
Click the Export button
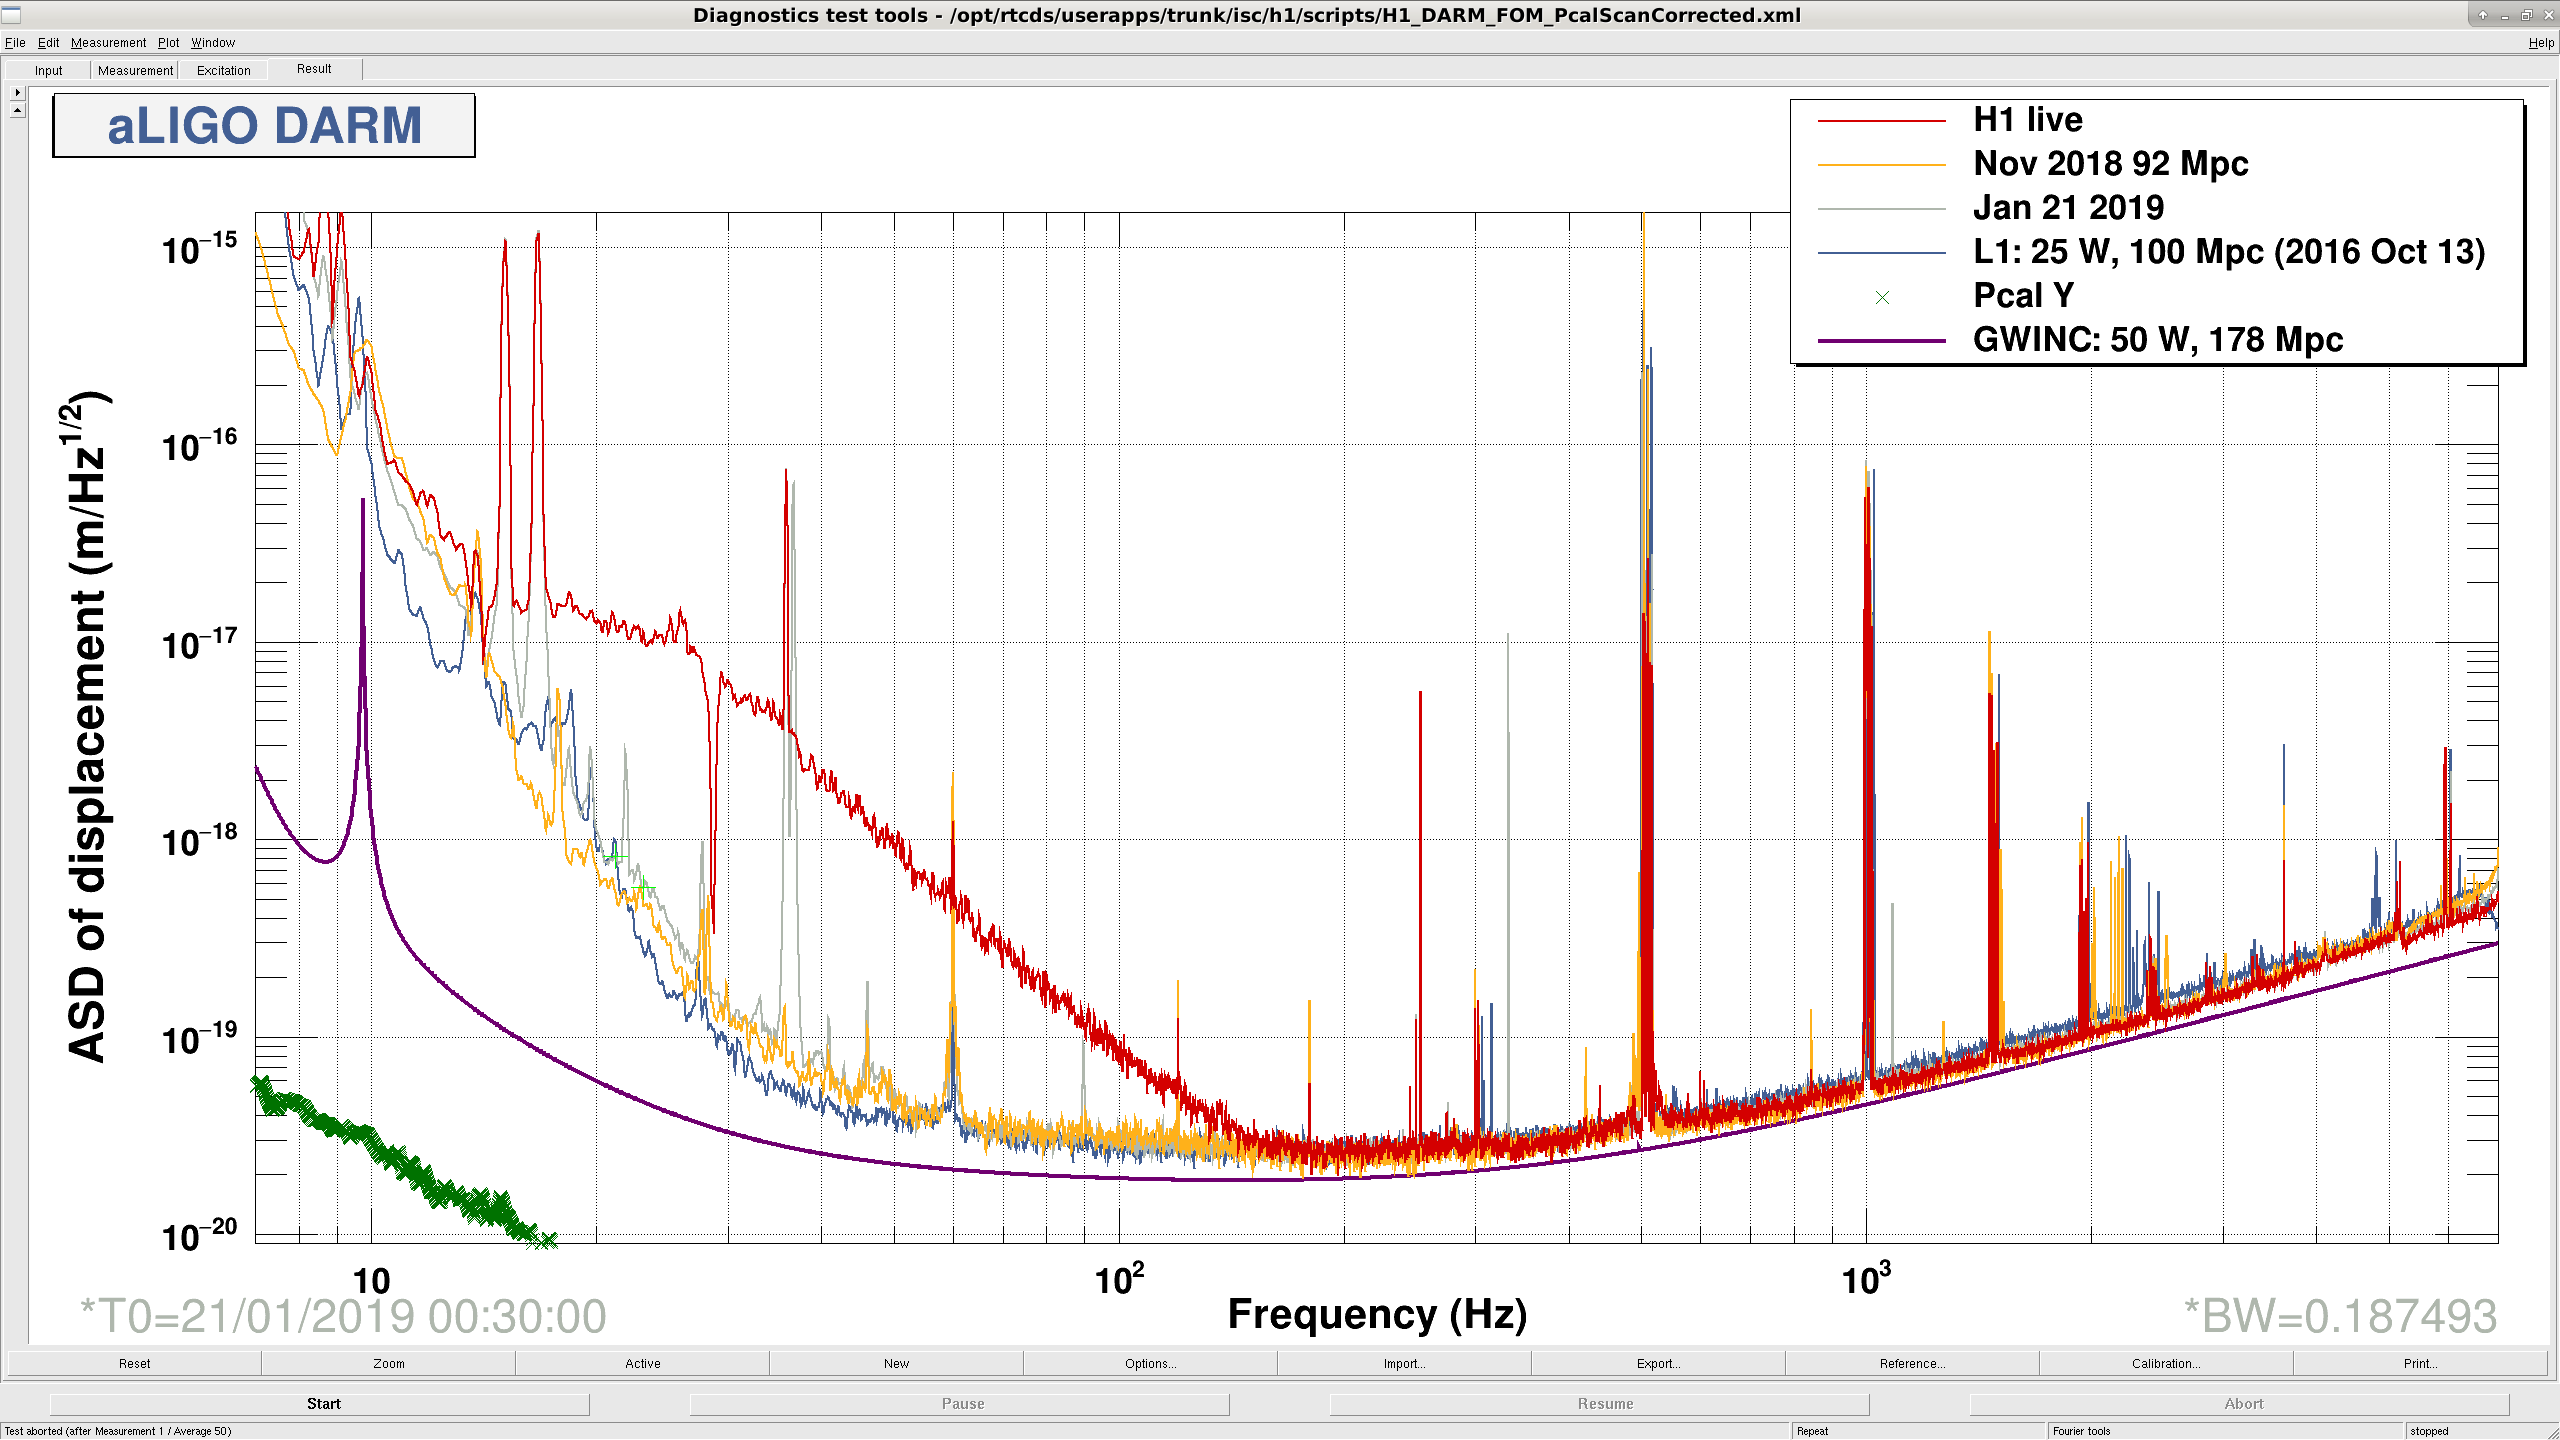click(1658, 1363)
